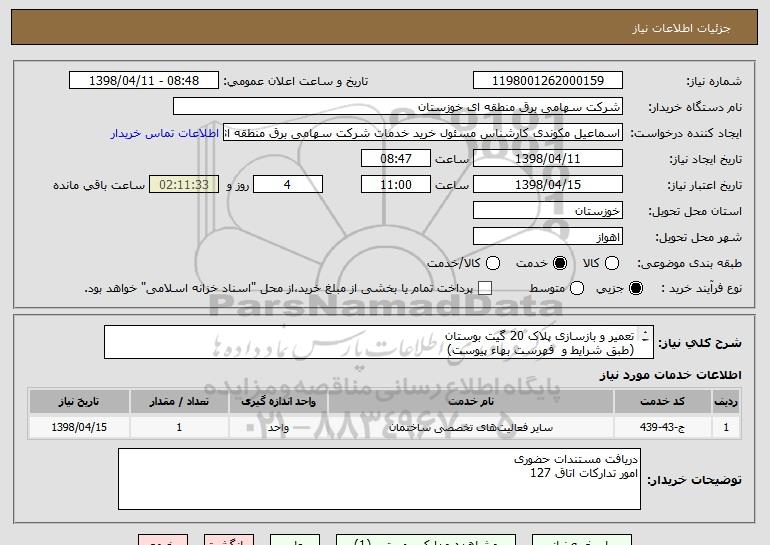Click the ساعت باقی مانده label

coord(99,185)
